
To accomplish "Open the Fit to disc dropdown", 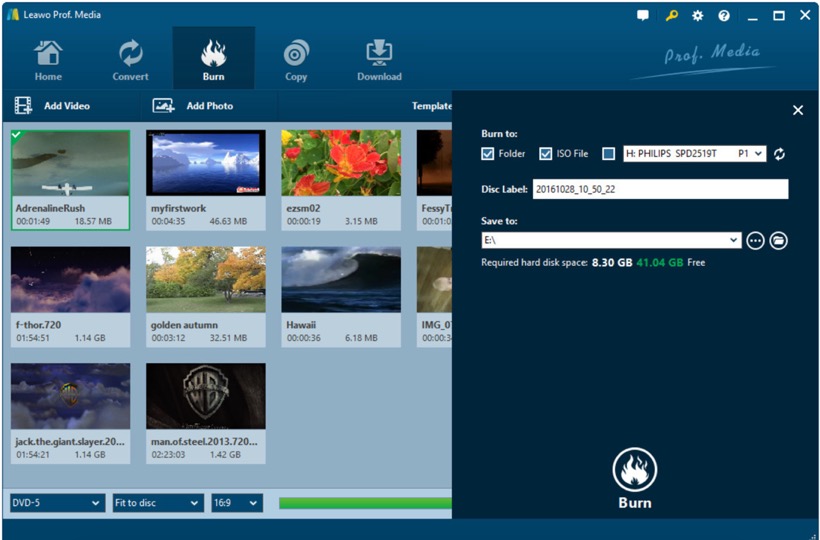I will tap(157, 503).
